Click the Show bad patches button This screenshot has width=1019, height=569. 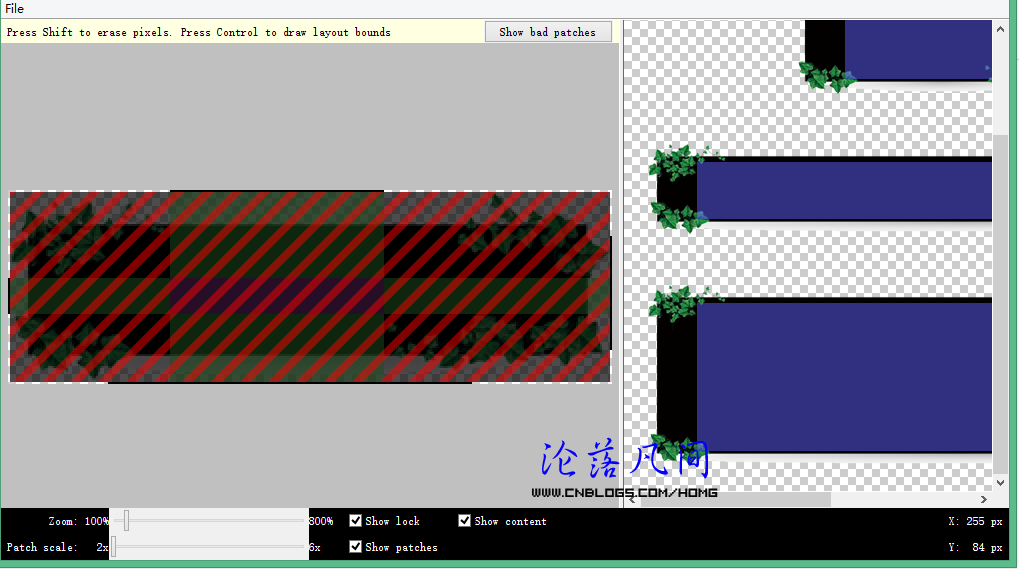(548, 32)
